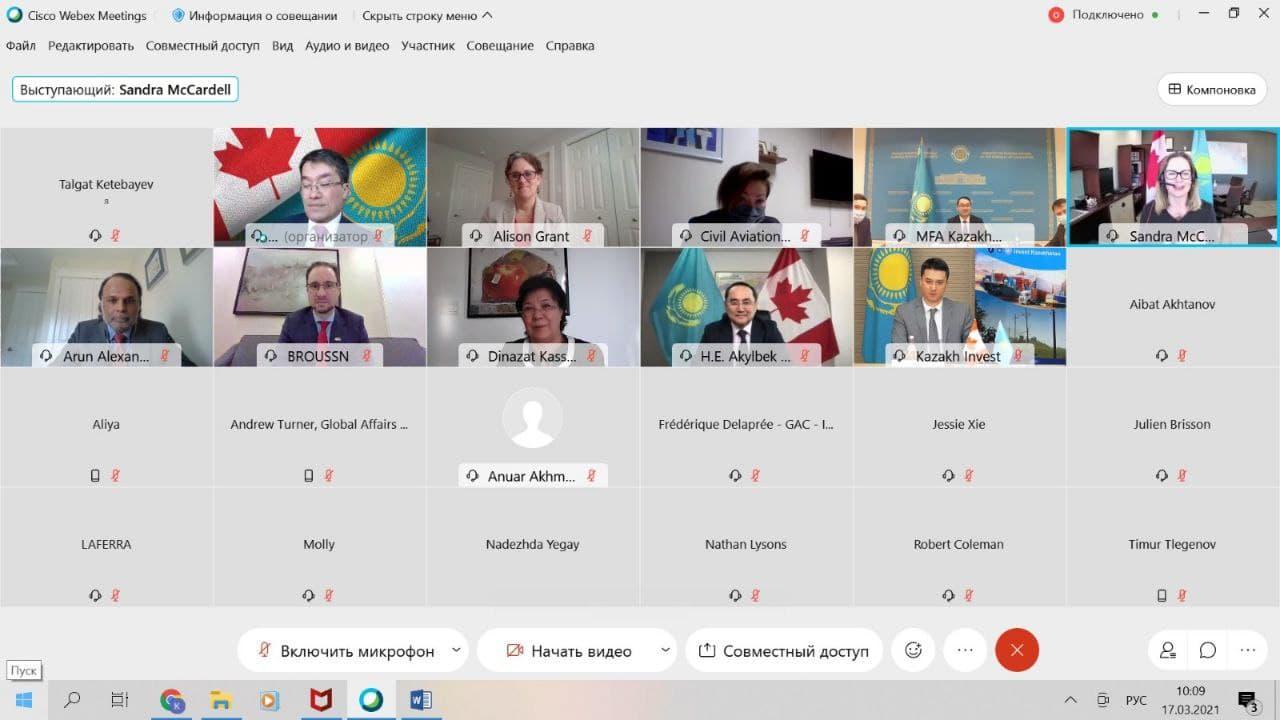Open panel options at bottom right
The height and width of the screenshot is (720, 1280).
pyautogui.click(x=1247, y=650)
